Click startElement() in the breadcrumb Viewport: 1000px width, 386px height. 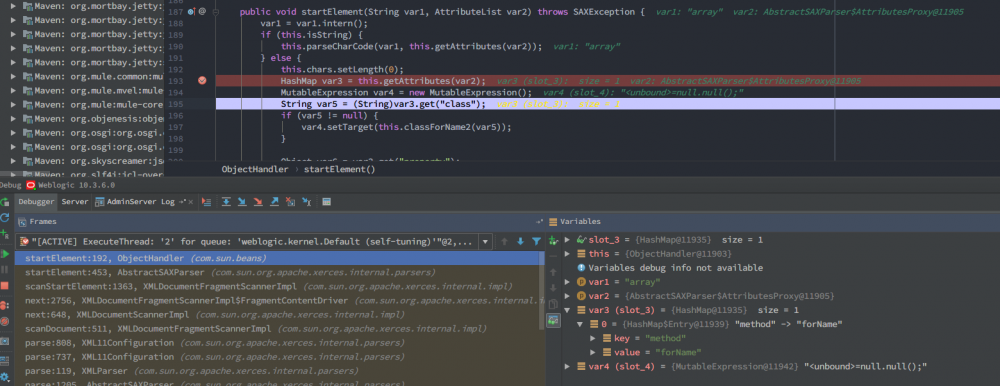pos(339,170)
